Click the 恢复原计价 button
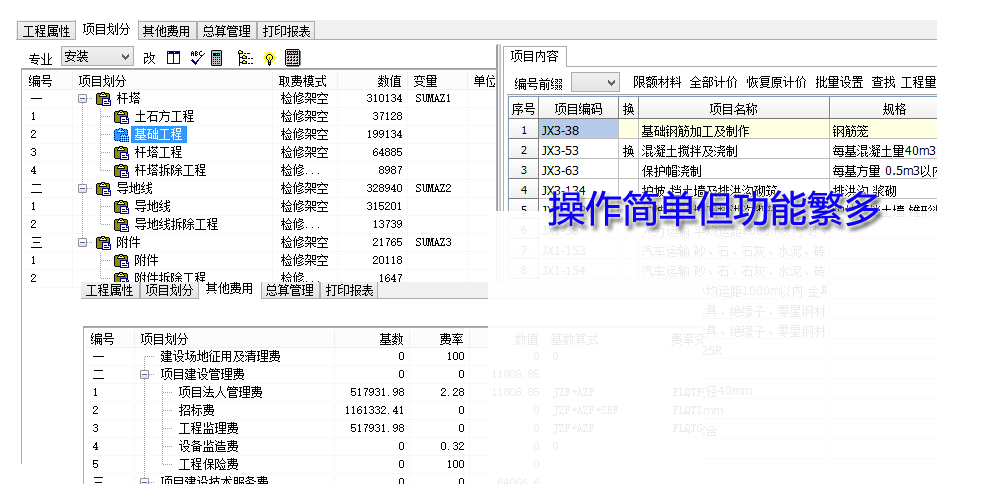The image size is (1000, 500). click(777, 82)
